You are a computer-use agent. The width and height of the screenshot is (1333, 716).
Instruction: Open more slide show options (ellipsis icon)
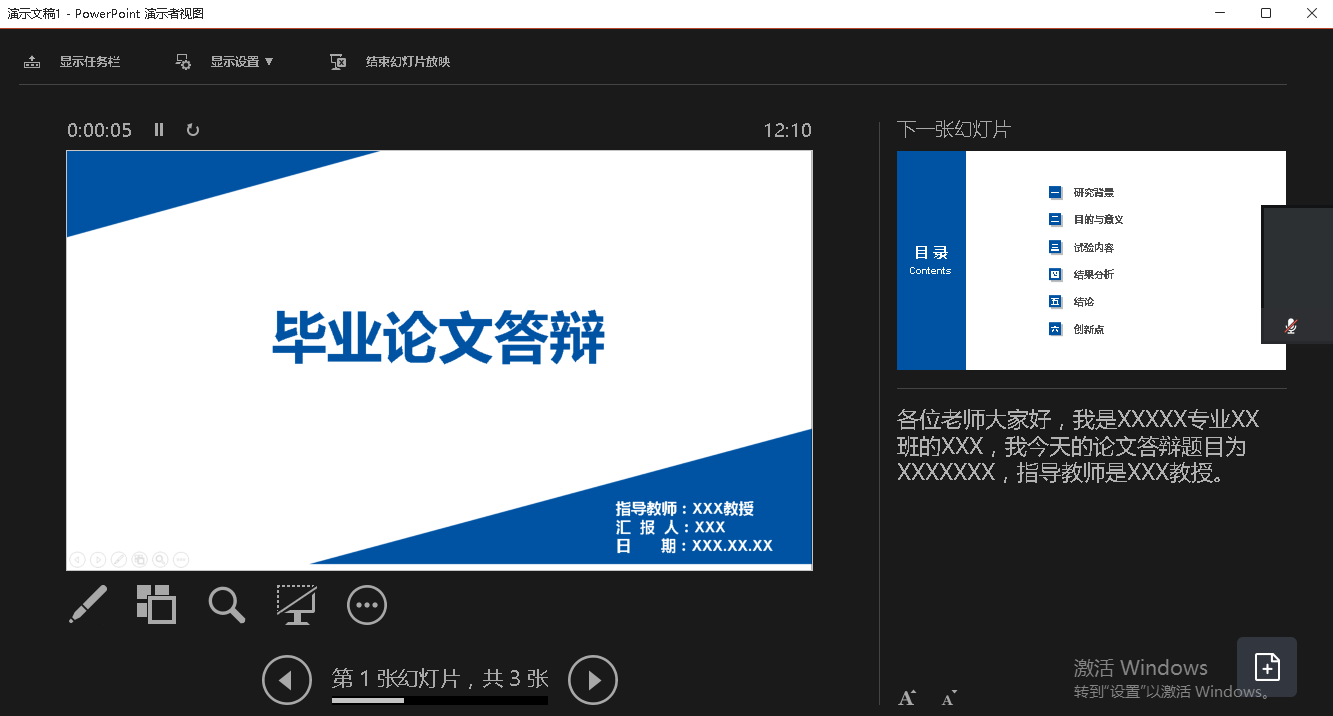tap(366, 604)
